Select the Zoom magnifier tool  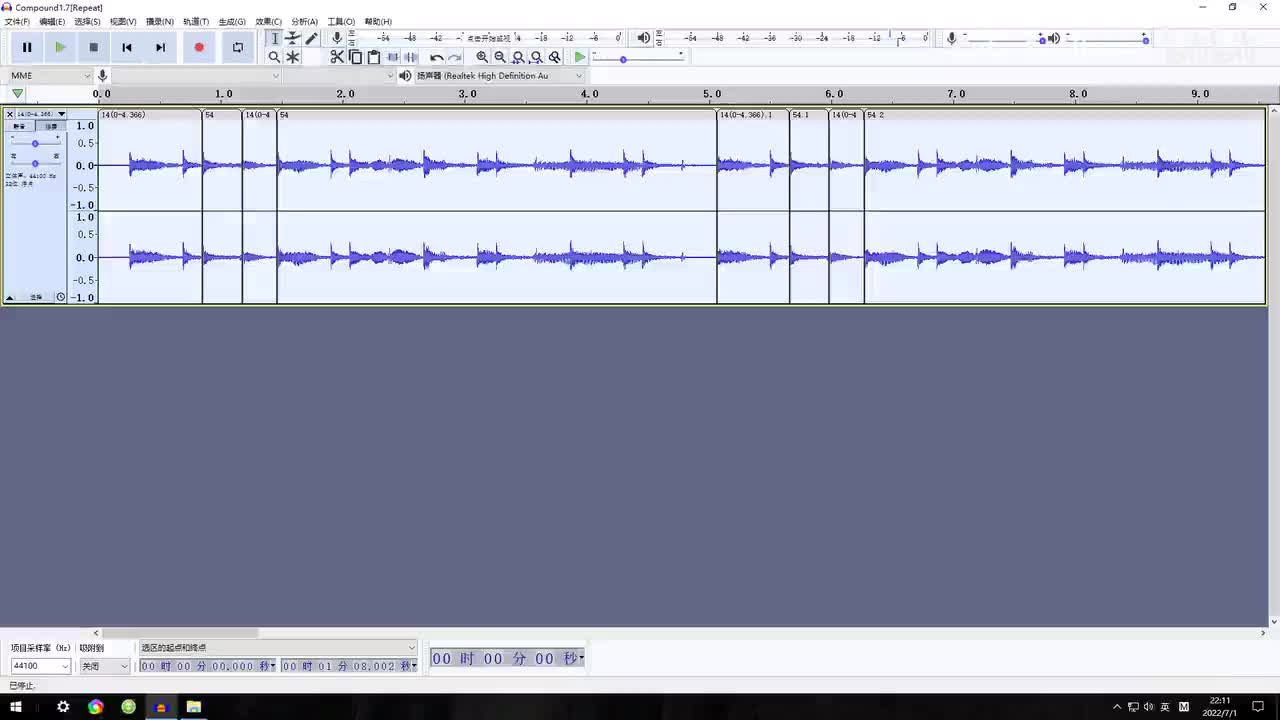(275, 57)
